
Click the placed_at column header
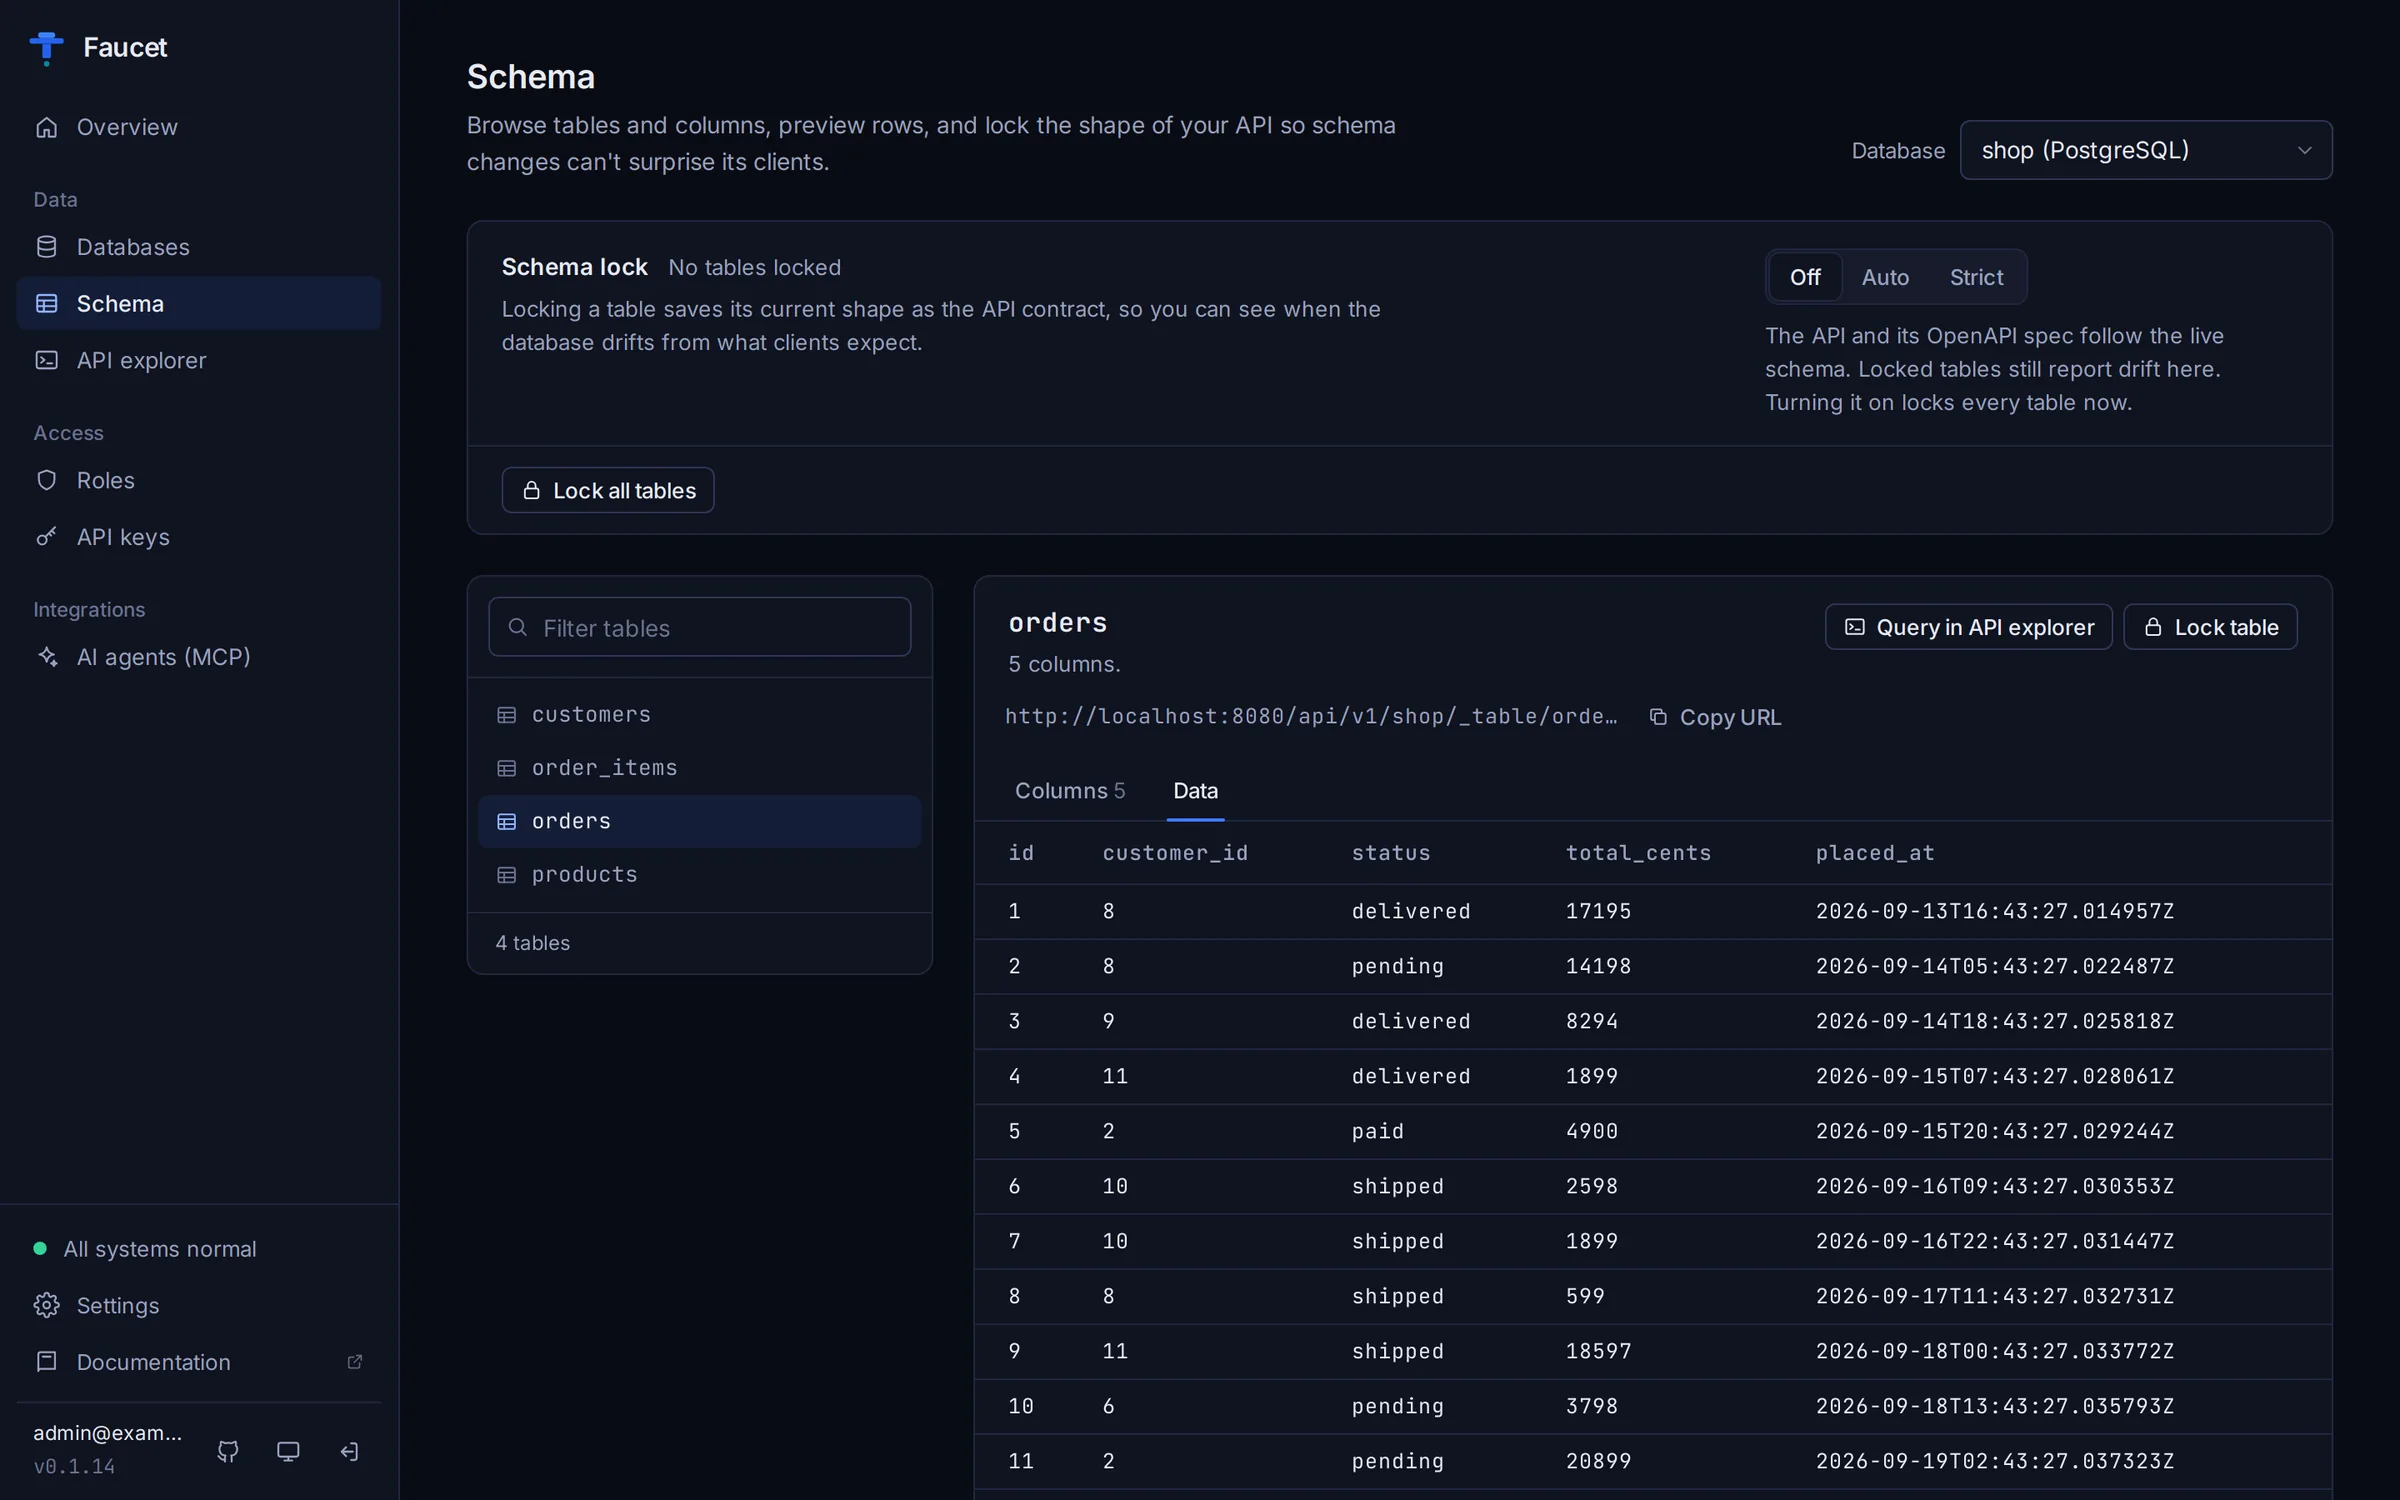click(x=1875, y=853)
